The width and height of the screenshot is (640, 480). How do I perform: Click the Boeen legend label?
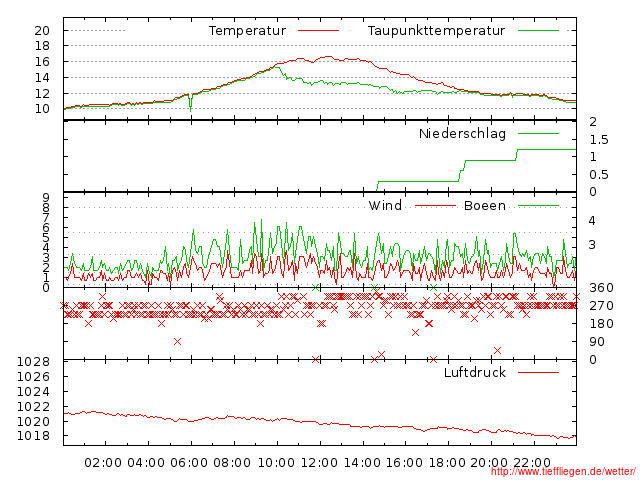pos(484,205)
